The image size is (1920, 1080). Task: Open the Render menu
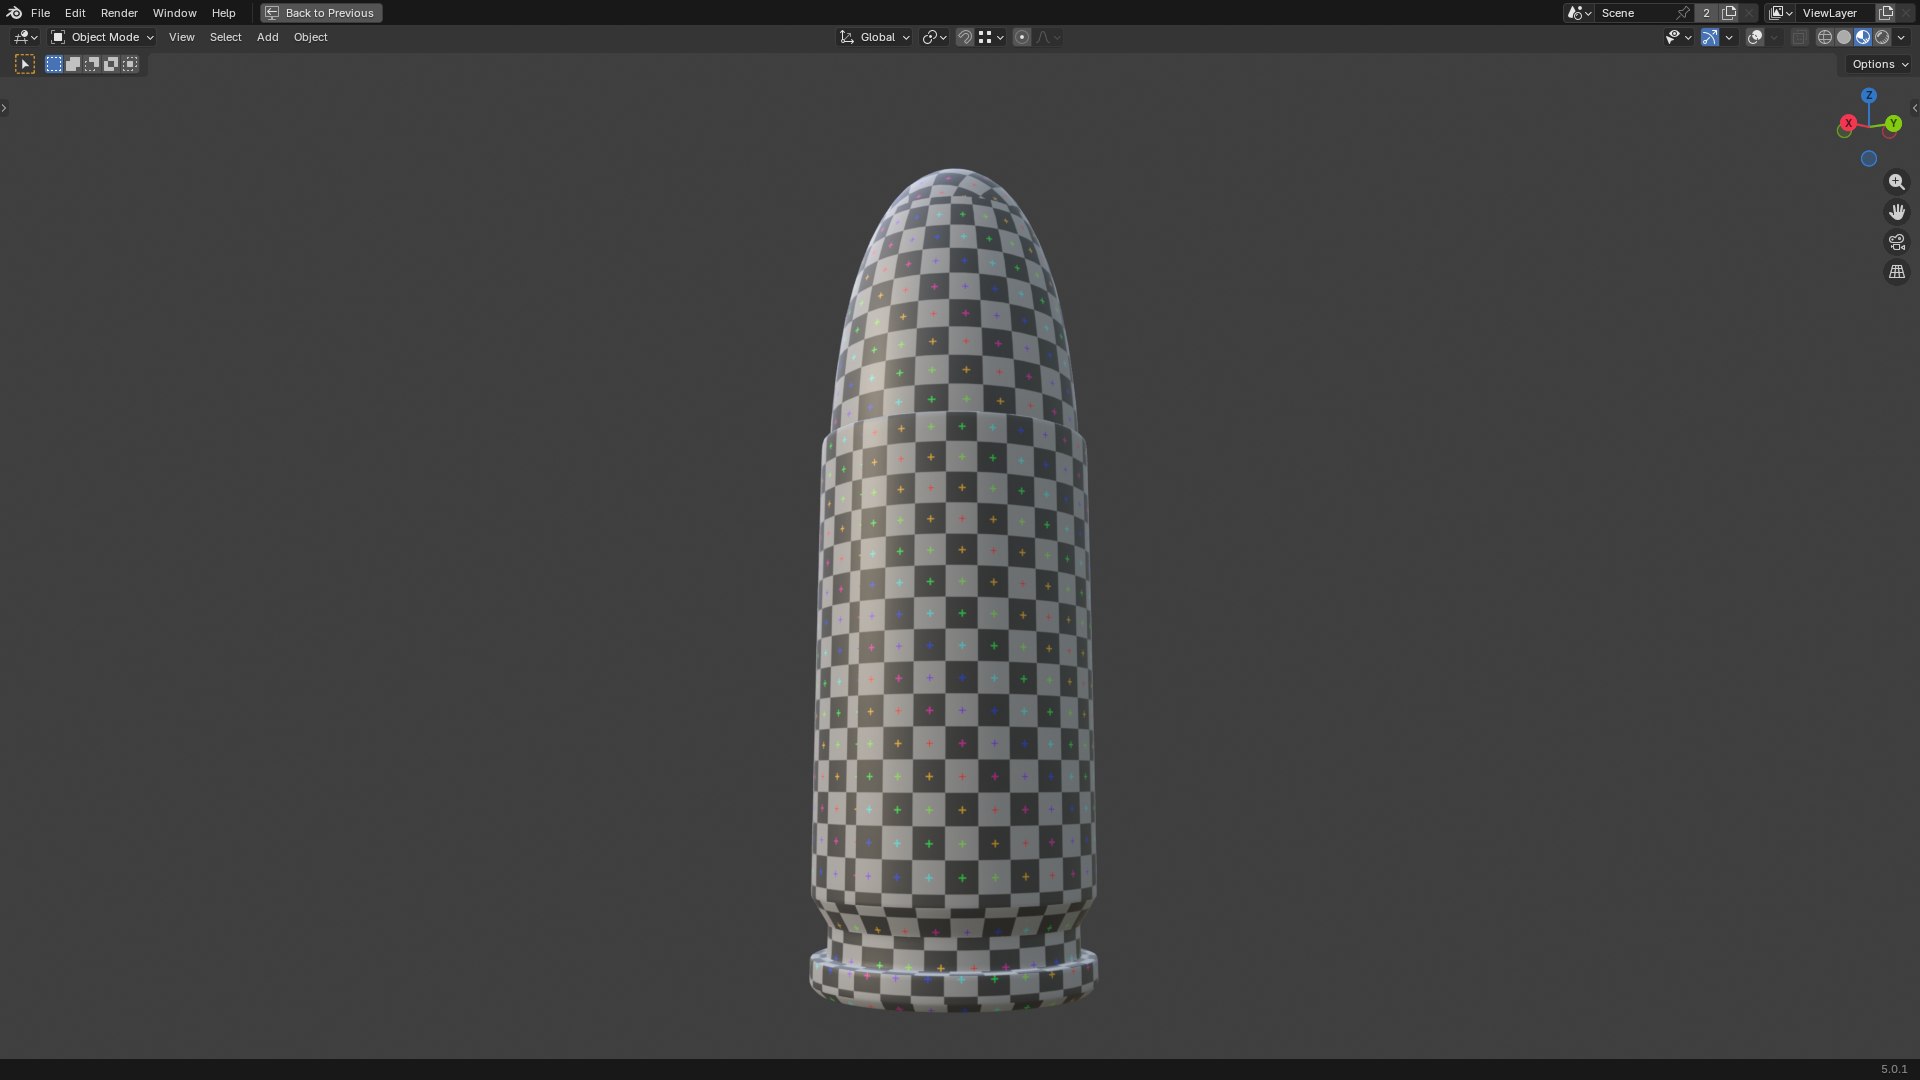click(119, 13)
